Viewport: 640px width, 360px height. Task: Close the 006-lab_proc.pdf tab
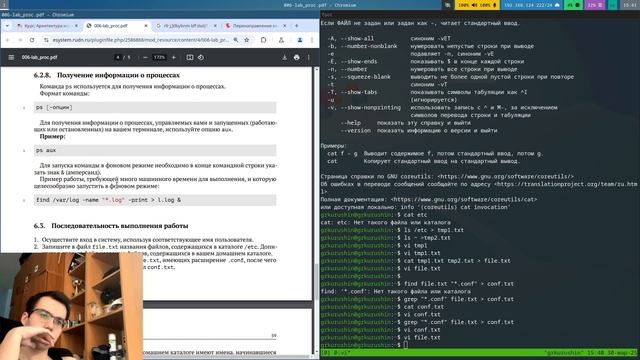pos(146,26)
